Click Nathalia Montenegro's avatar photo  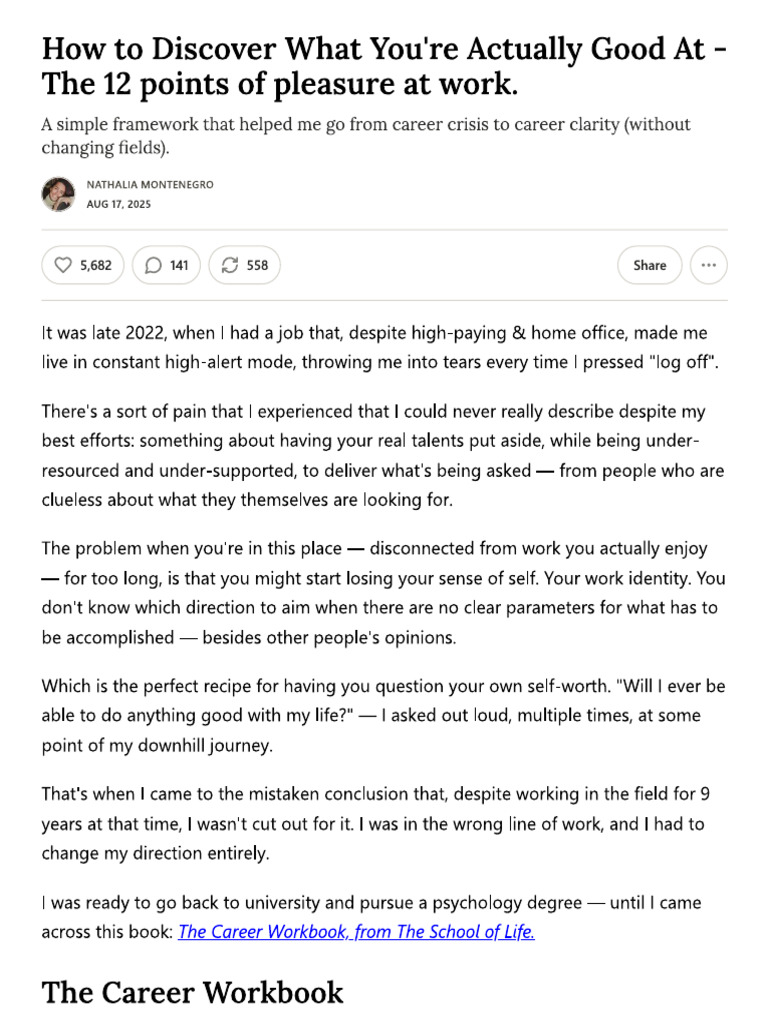click(x=58, y=194)
